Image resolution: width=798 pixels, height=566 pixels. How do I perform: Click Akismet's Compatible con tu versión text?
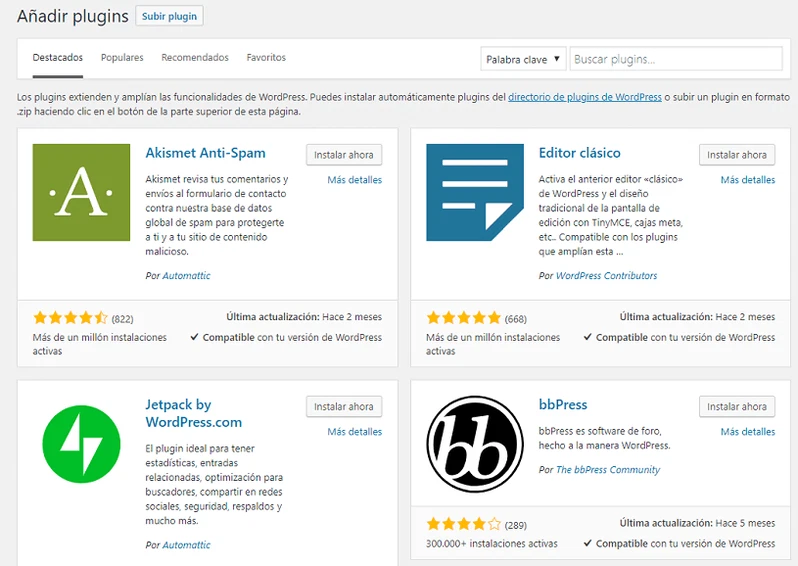[x=286, y=337]
